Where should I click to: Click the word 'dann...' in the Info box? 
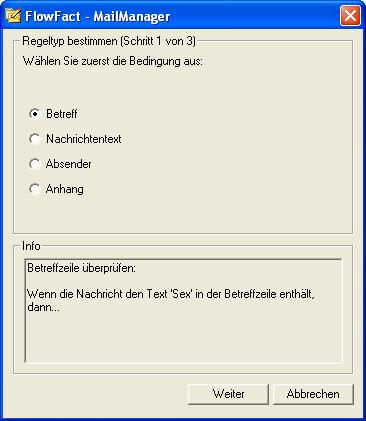(43, 307)
